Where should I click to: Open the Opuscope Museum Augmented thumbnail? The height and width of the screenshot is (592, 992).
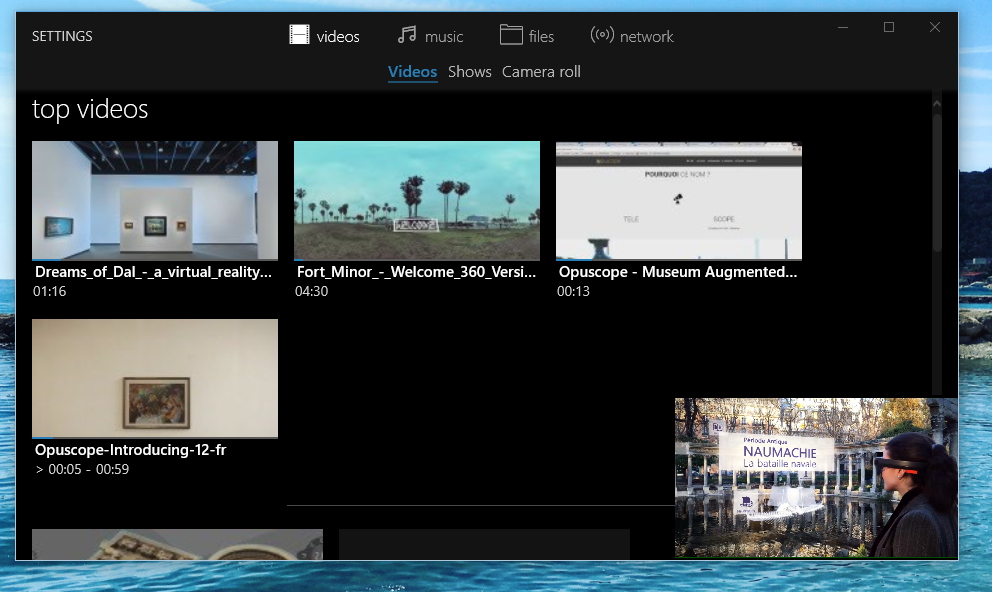679,200
